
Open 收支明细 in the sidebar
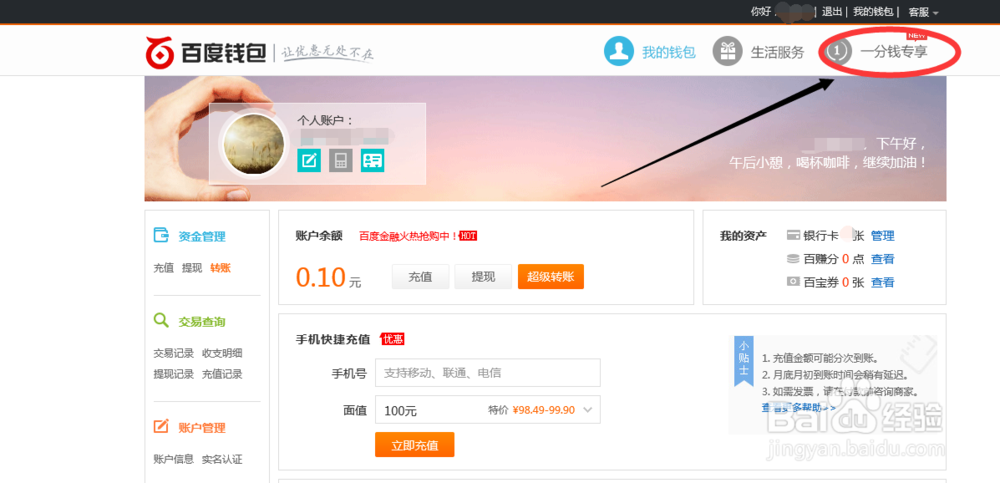click(x=222, y=353)
